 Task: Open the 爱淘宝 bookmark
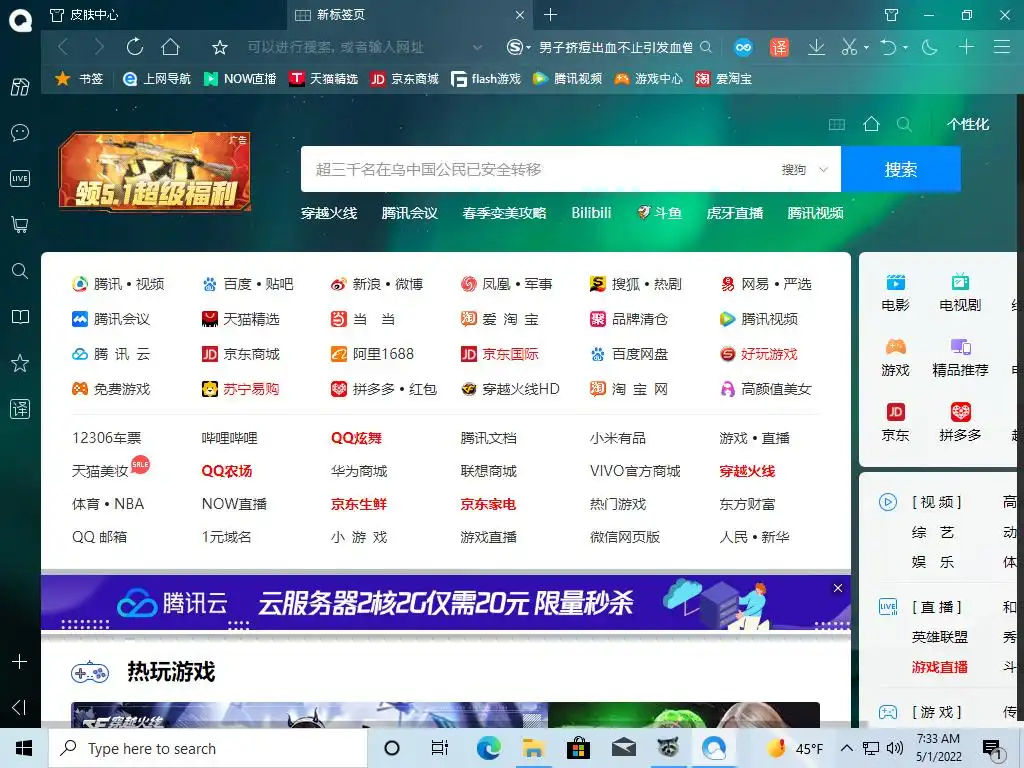click(x=724, y=79)
